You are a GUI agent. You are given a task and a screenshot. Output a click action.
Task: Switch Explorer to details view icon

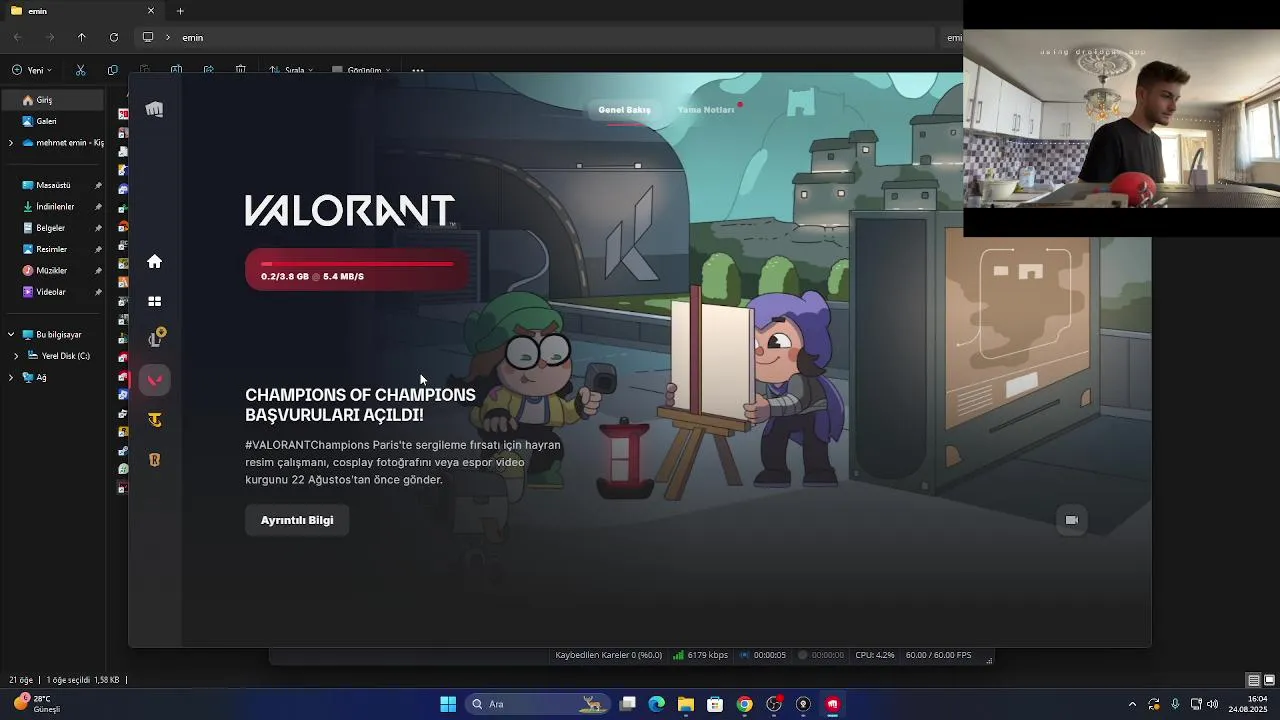pyautogui.click(x=1253, y=680)
